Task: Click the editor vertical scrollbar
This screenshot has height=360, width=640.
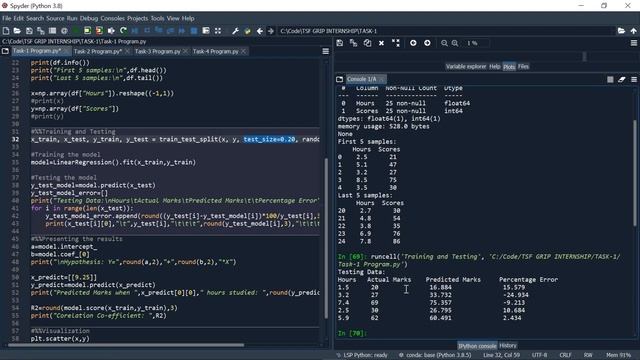Action: (326, 238)
